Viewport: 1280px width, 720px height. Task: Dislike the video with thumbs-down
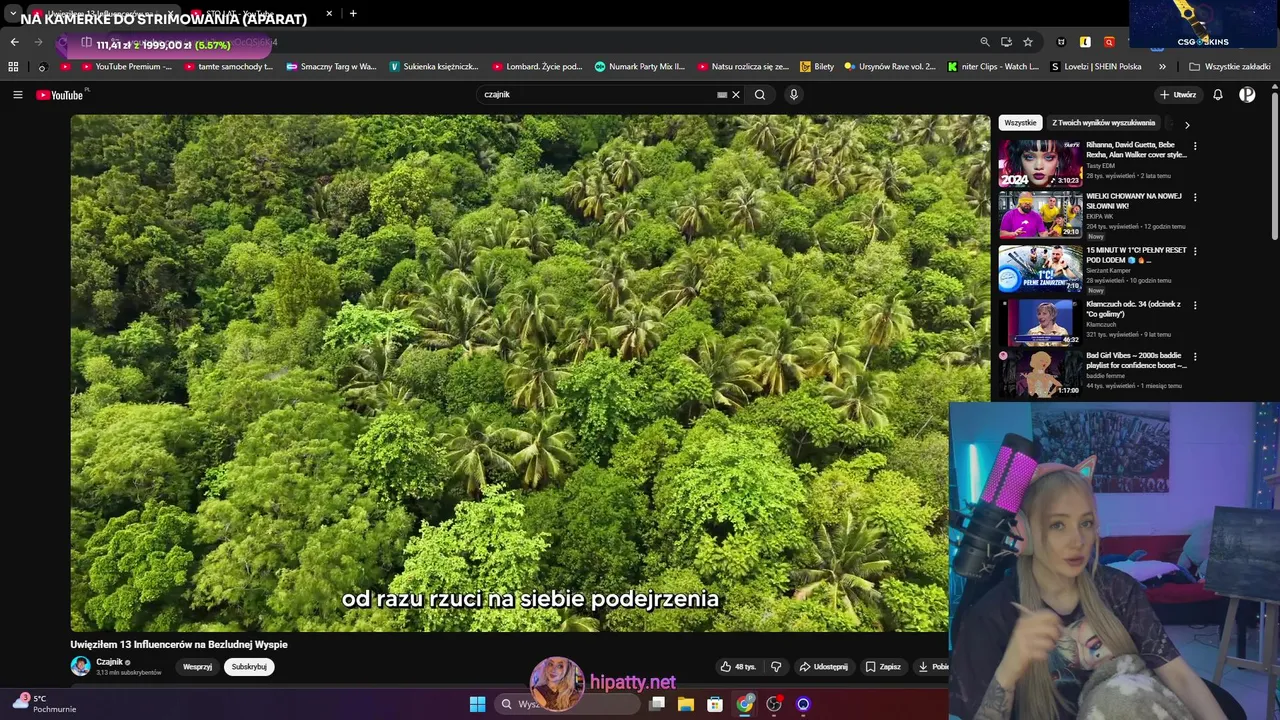point(776,667)
